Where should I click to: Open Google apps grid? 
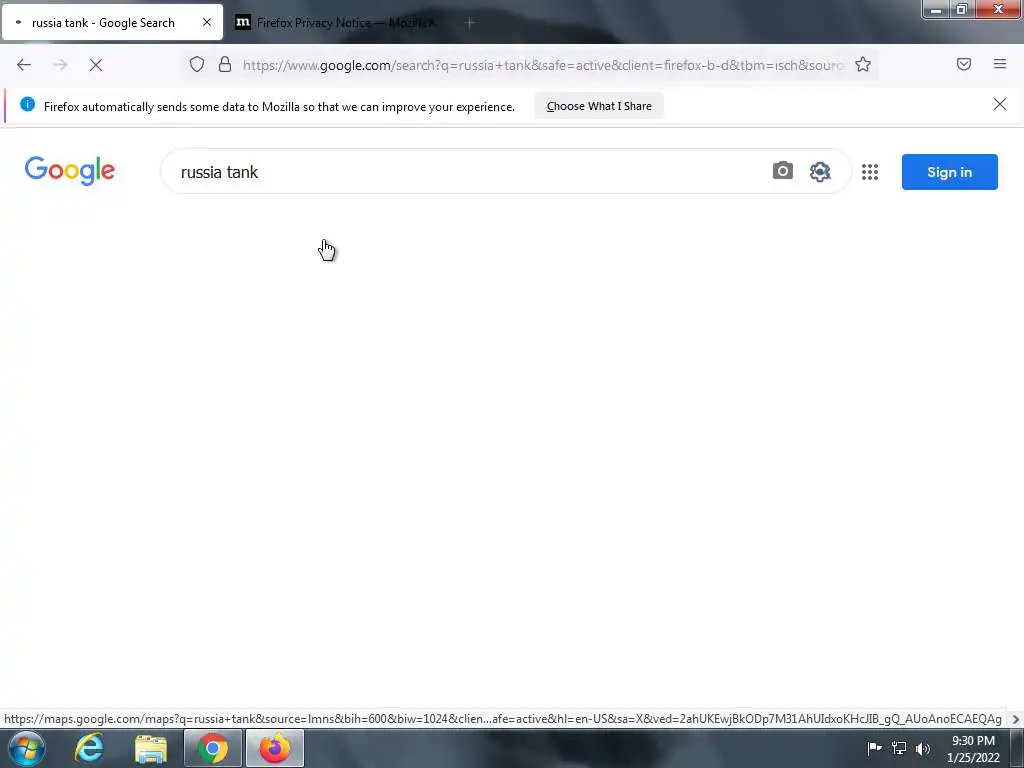pyautogui.click(x=869, y=172)
